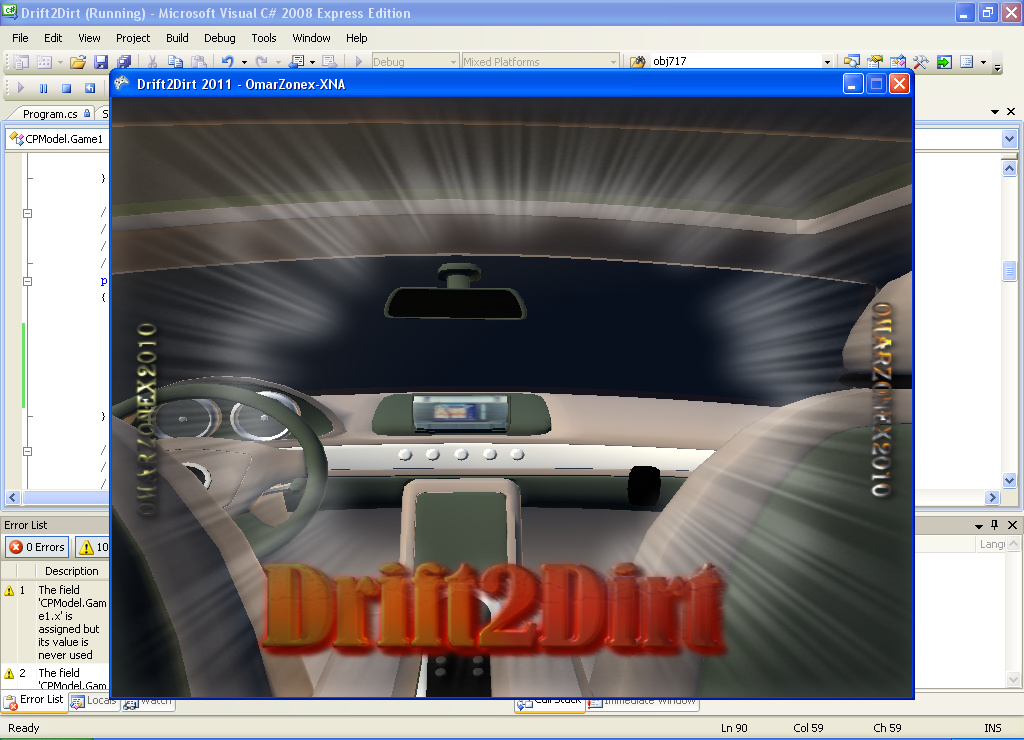The height and width of the screenshot is (740, 1024).
Task: Open the Toolbox hammer and wrench icon
Action: coord(921,61)
